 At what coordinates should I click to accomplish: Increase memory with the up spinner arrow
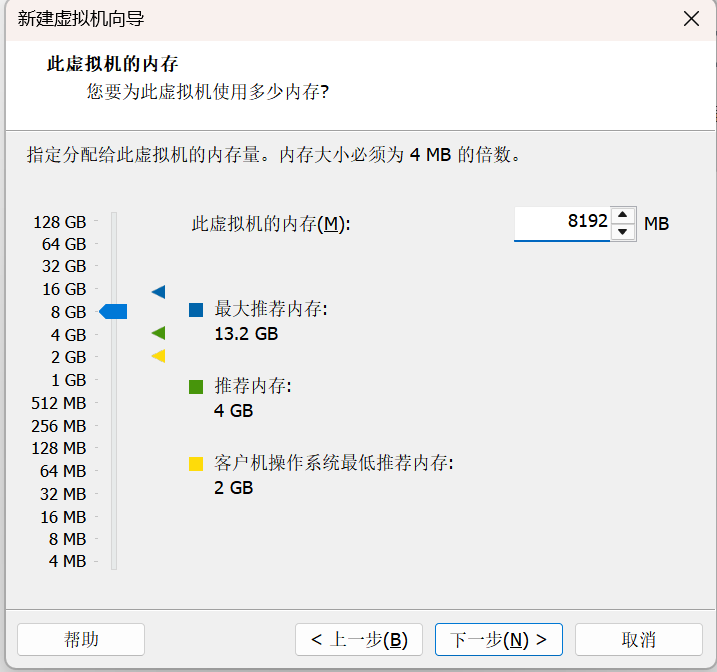(x=623, y=214)
